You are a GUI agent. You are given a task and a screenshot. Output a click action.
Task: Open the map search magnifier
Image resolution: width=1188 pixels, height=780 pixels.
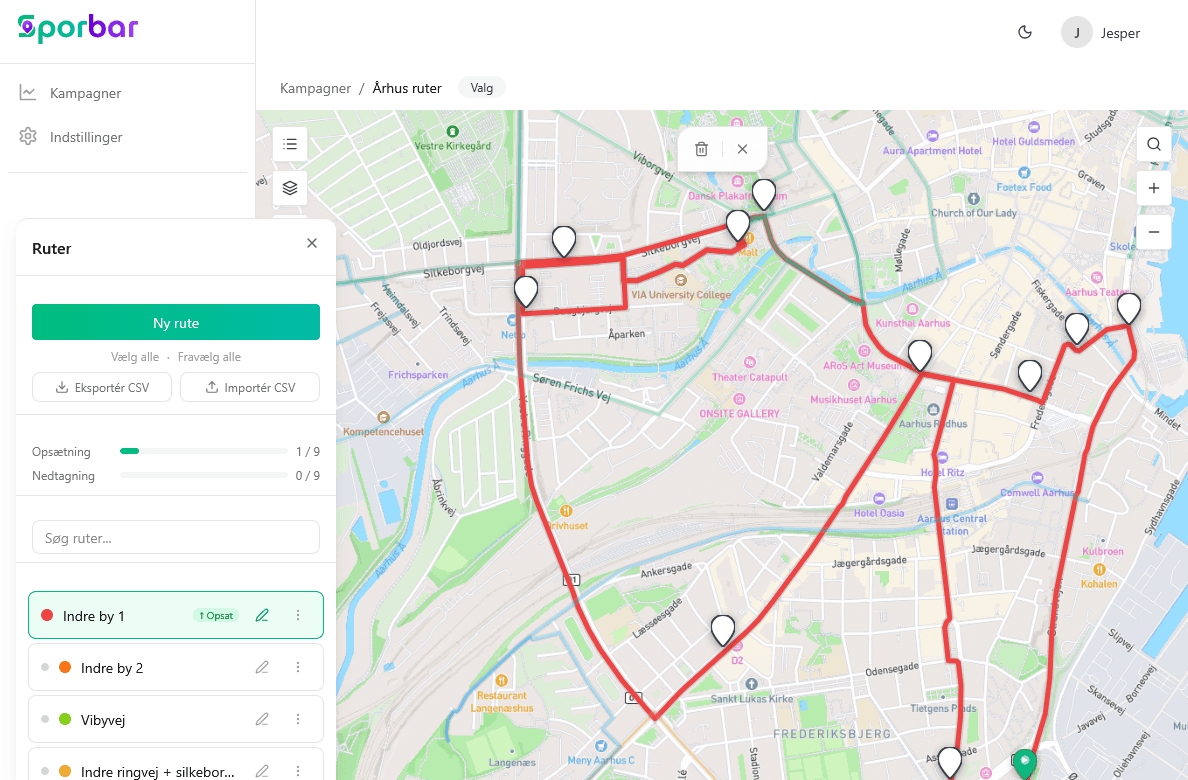pyautogui.click(x=1154, y=144)
